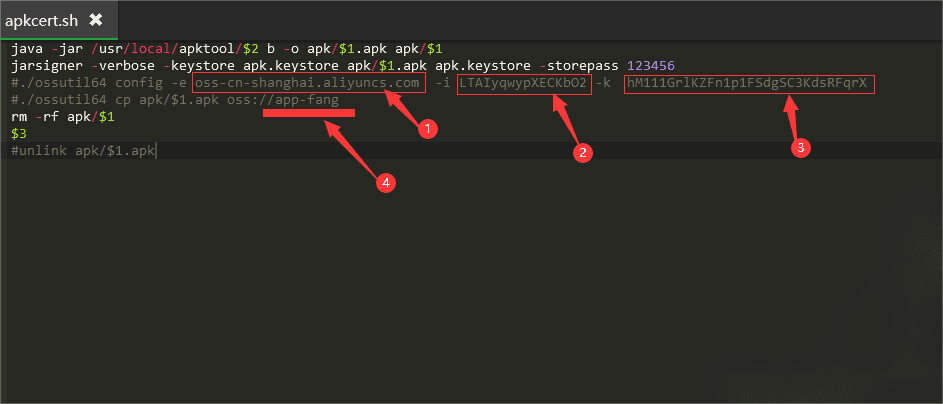Click the $3 variable line

(18, 133)
